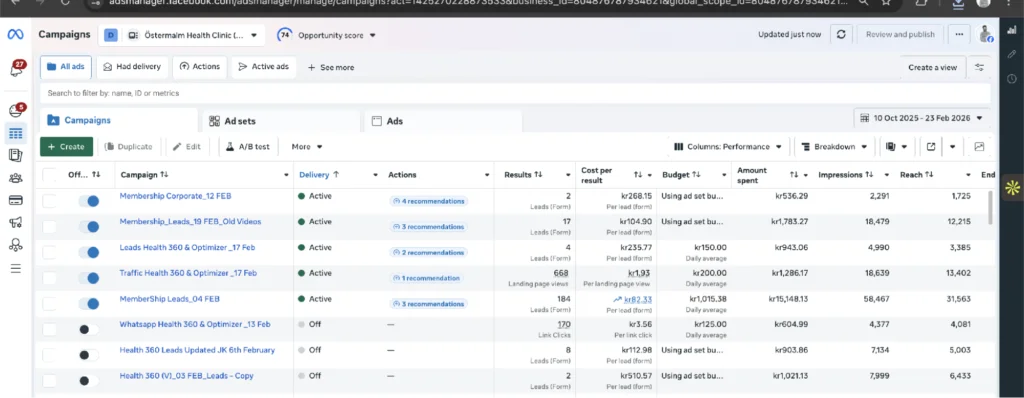Turn on Health 360 Leads Updated JK campaign
Image resolution: width=1024 pixels, height=398 pixels.
[x=89, y=356]
